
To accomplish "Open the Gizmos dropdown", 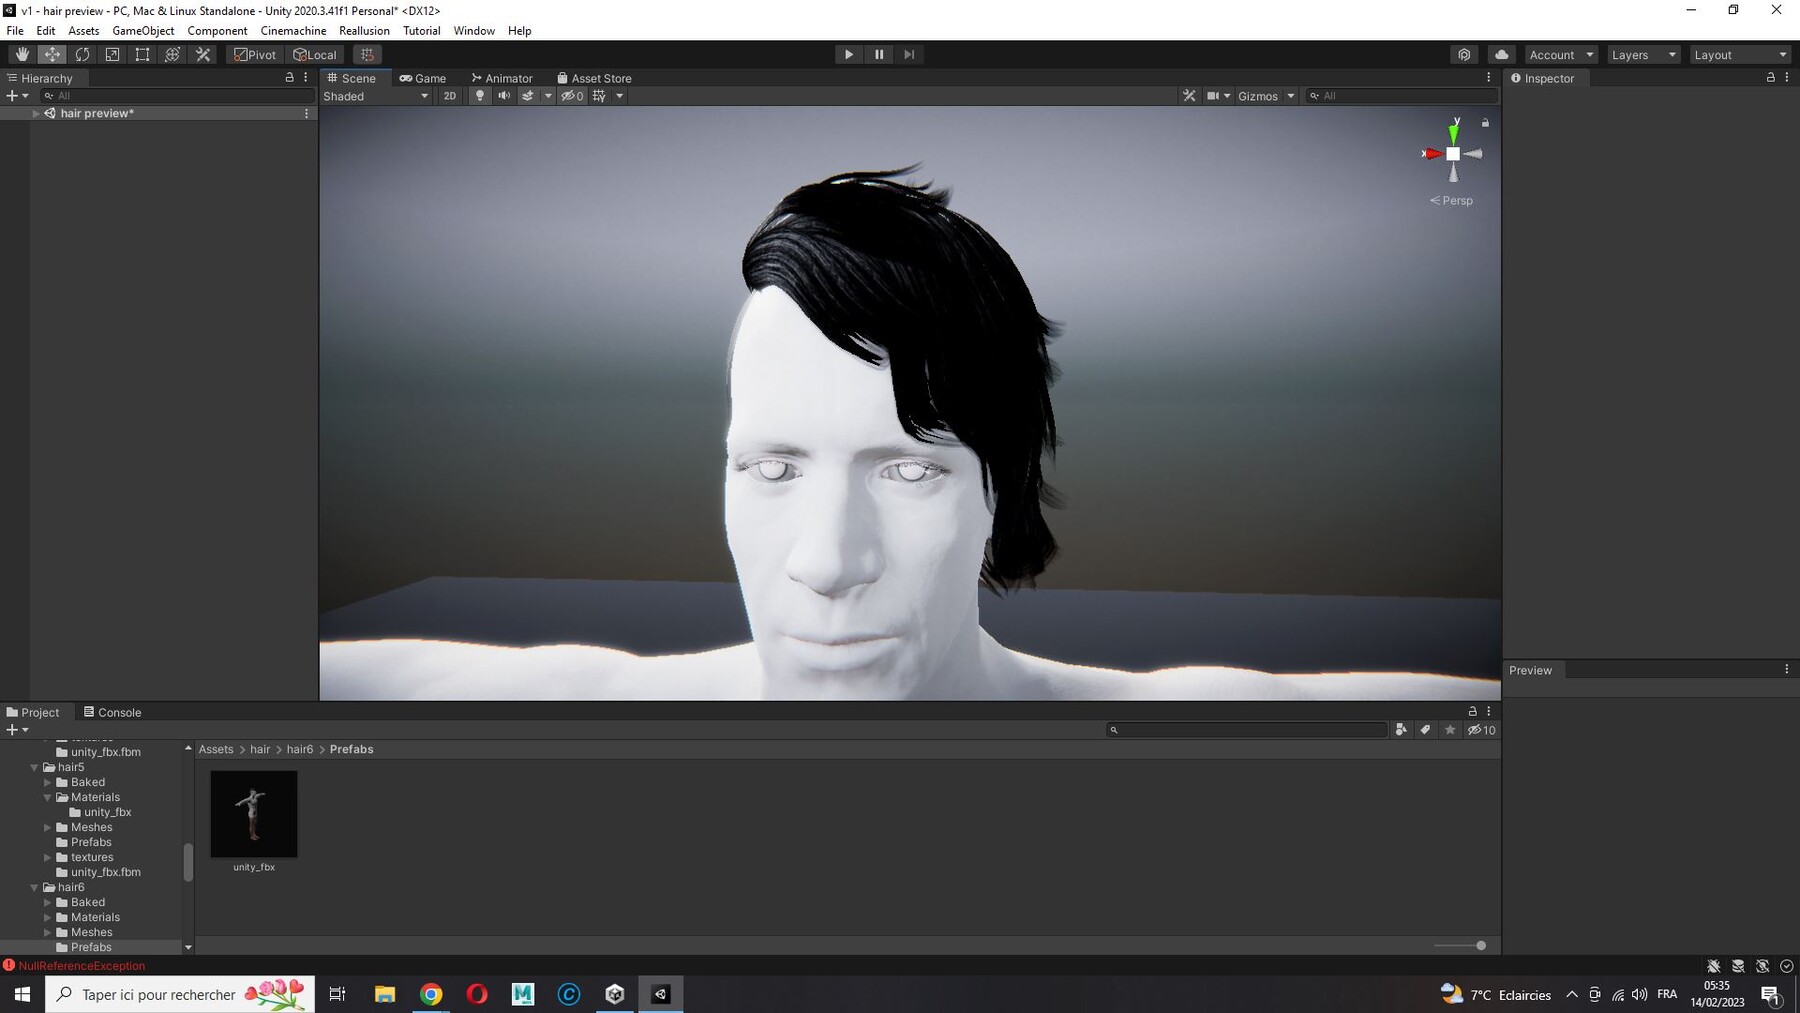I will 1266,96.
